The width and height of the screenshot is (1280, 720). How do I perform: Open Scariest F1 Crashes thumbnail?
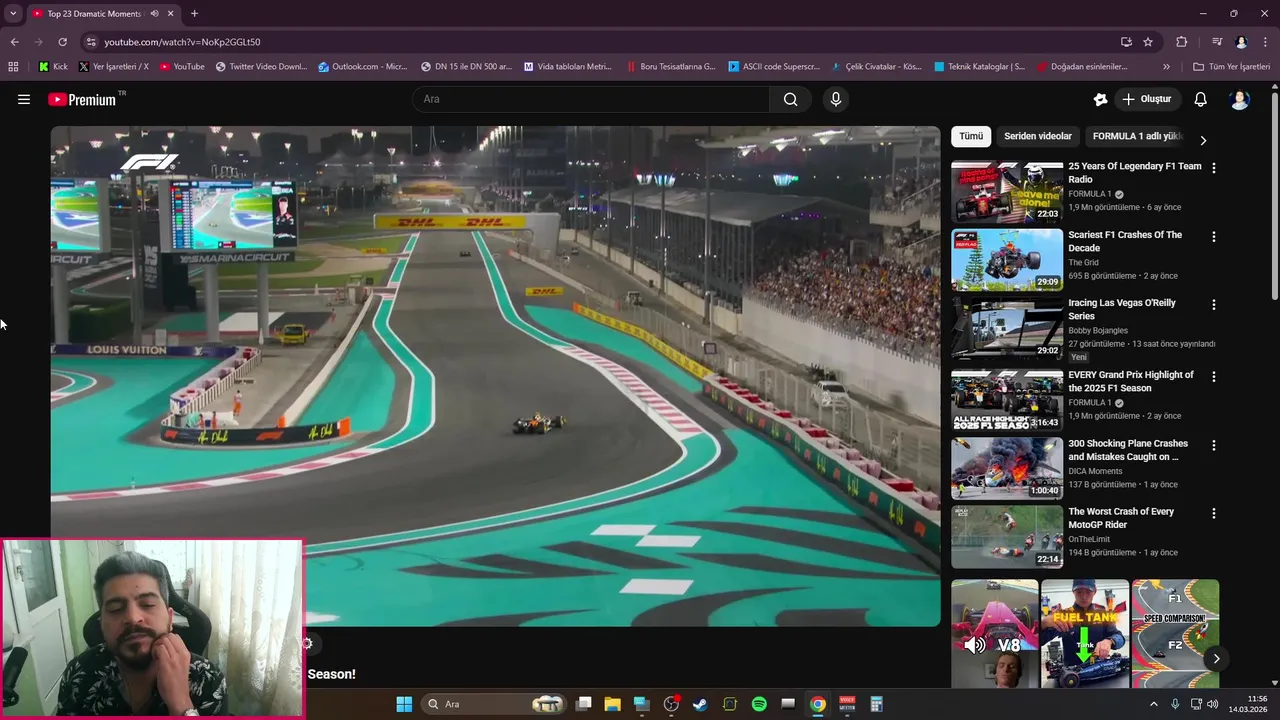click(x=1007, y=260)
